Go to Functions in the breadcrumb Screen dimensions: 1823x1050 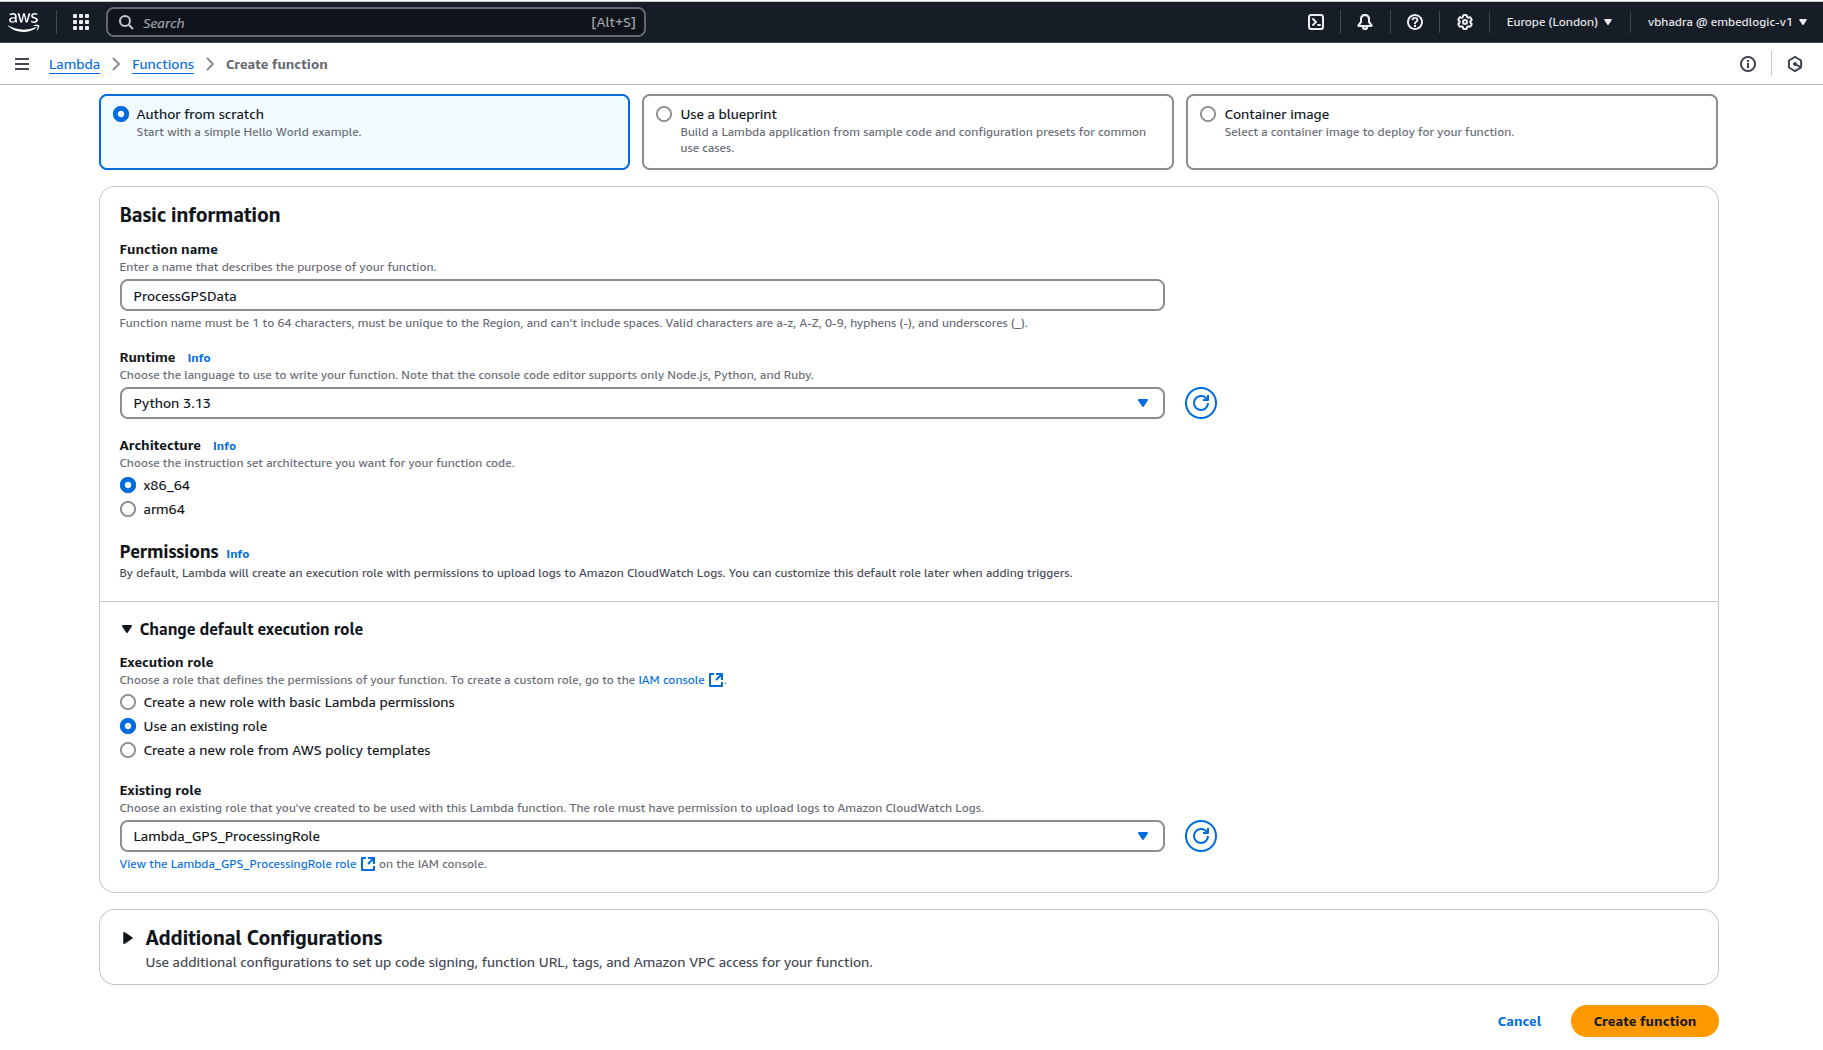click(x=163, y=64)
